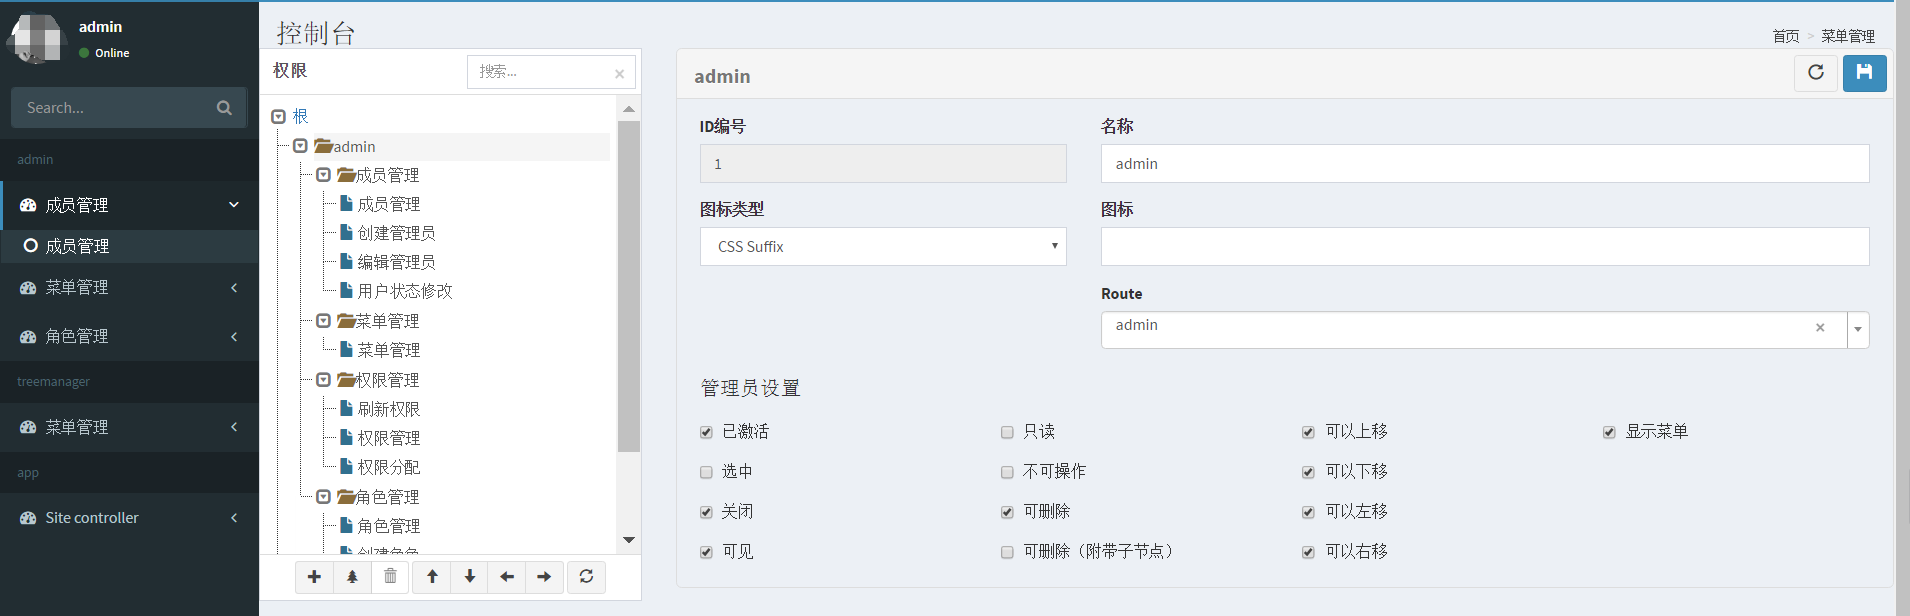Collapse the 根 root tree node
1910x616 pixels.
[278, 117]
